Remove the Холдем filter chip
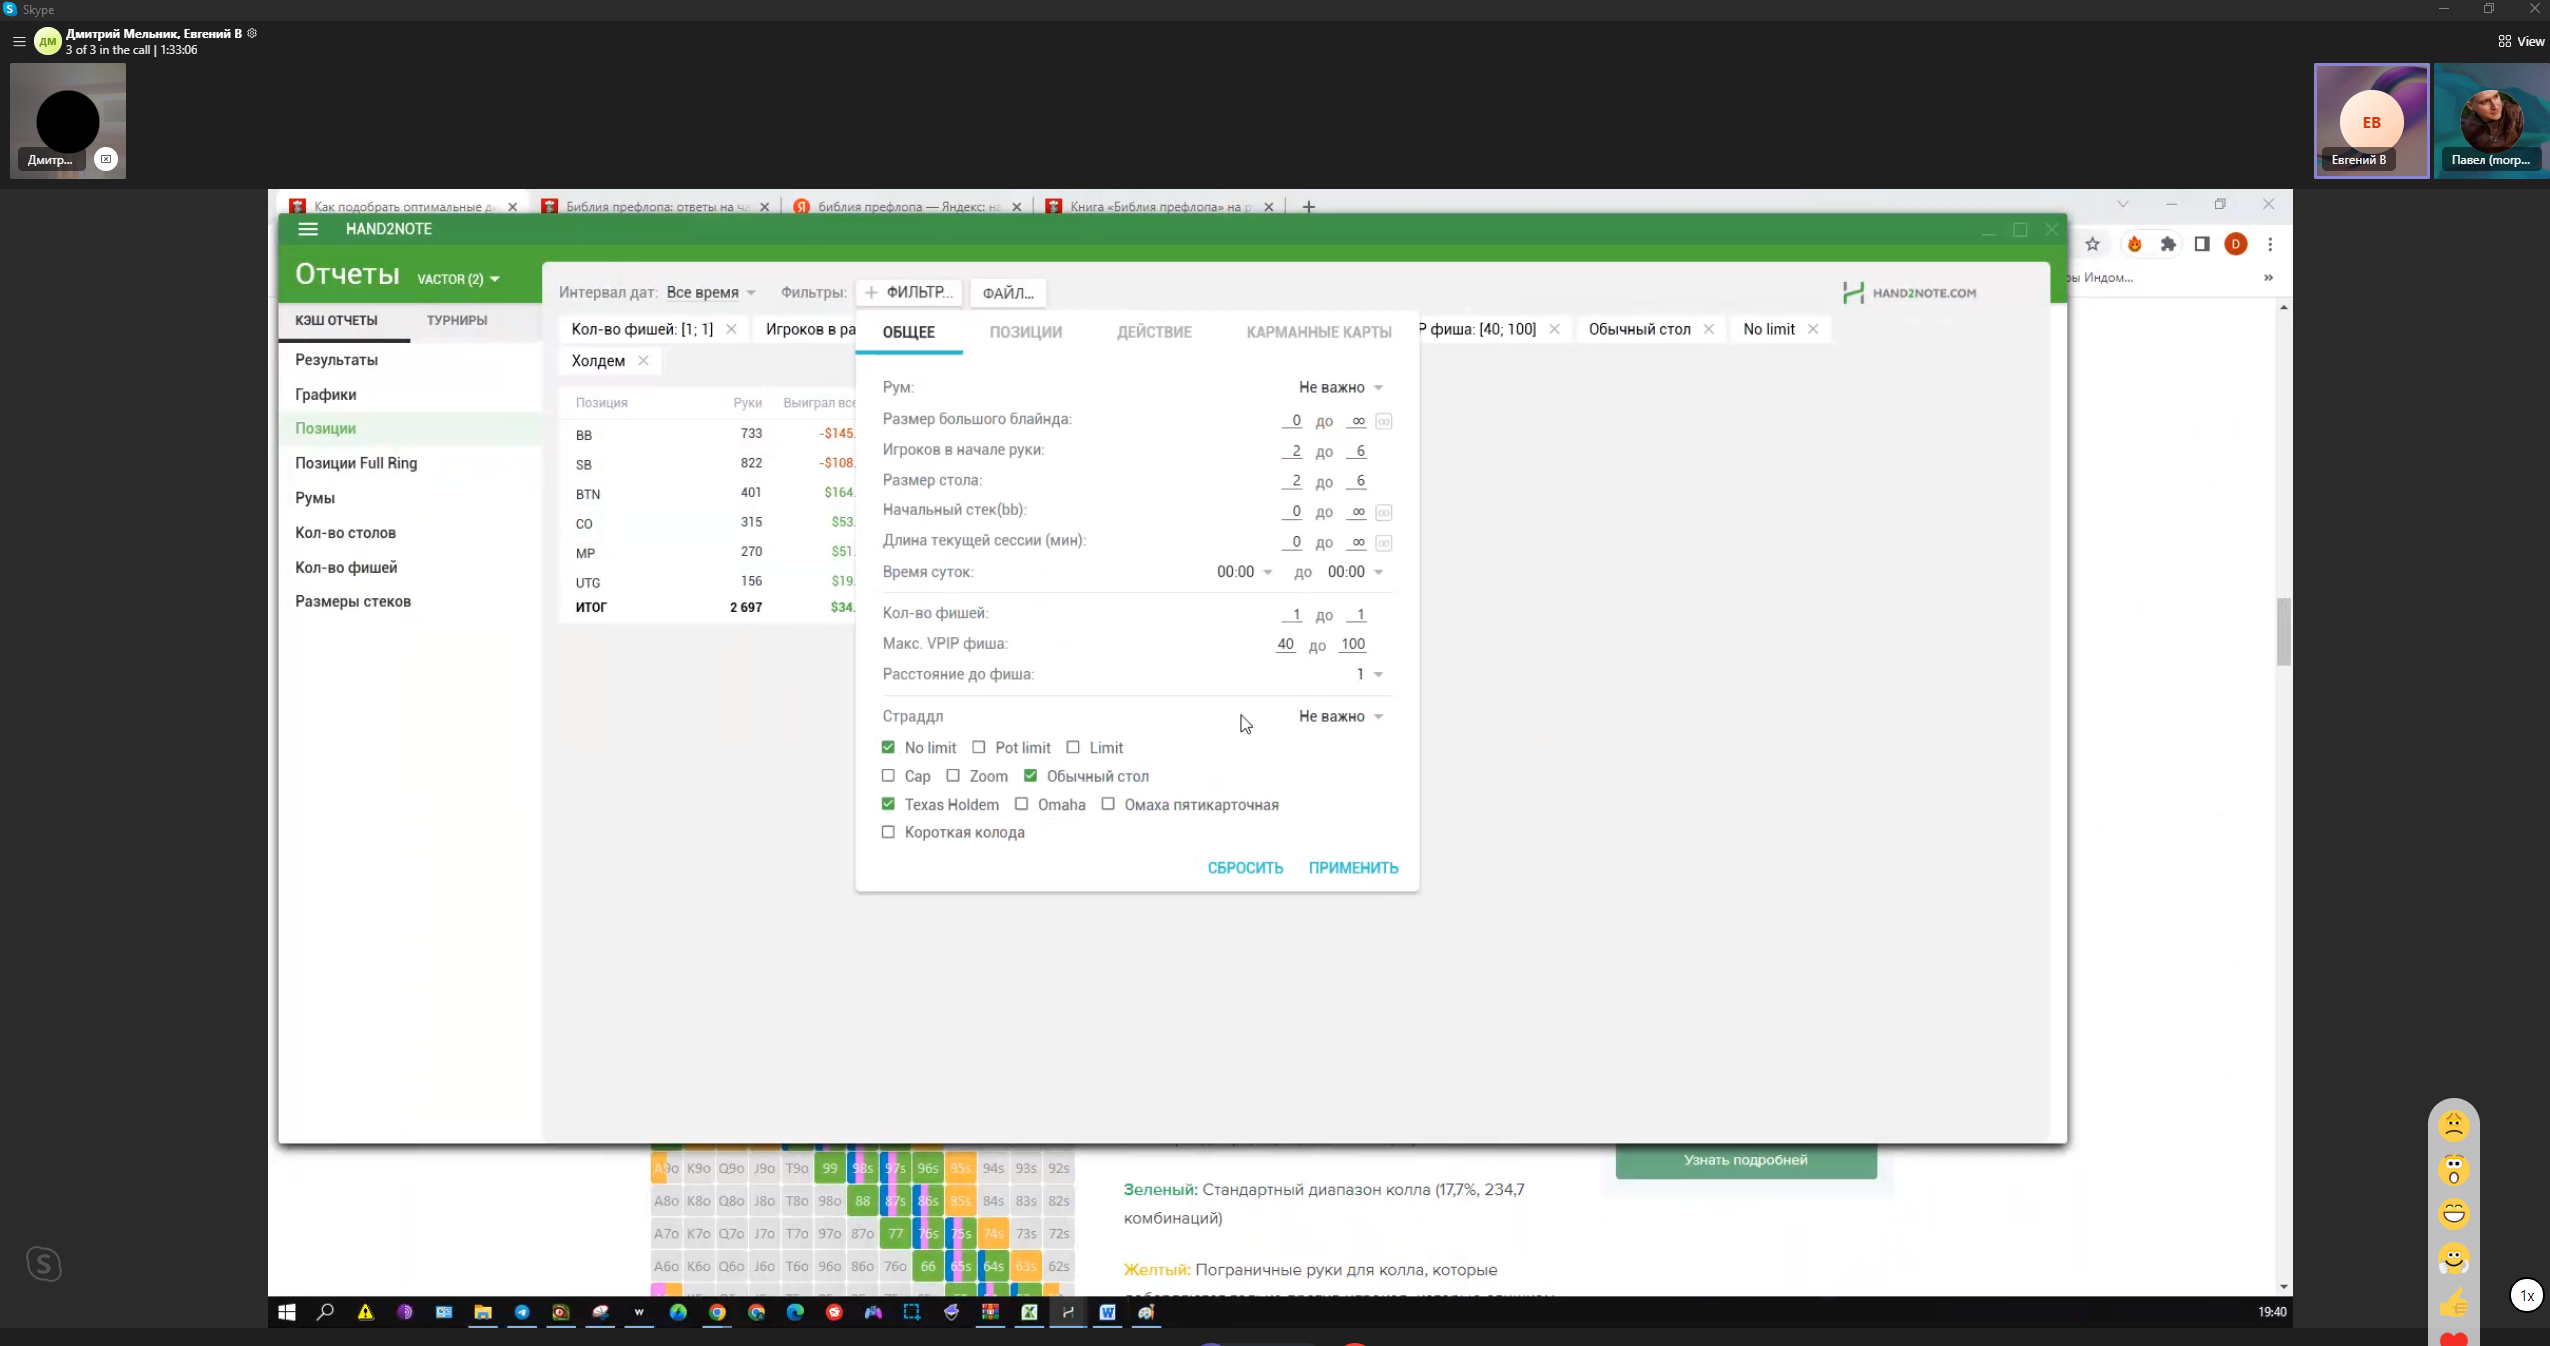This screenshot has width=2550, height=1346. [x=643, y=361]
